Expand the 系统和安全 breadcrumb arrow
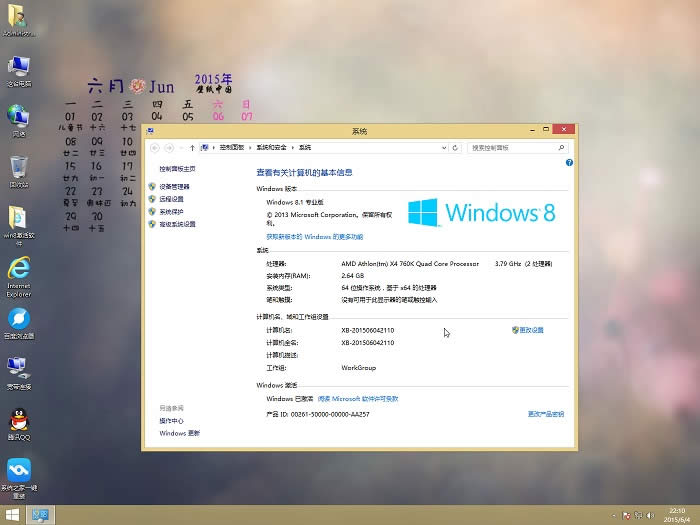The width and height of the screenshot is (700, 525). (294, 147)
